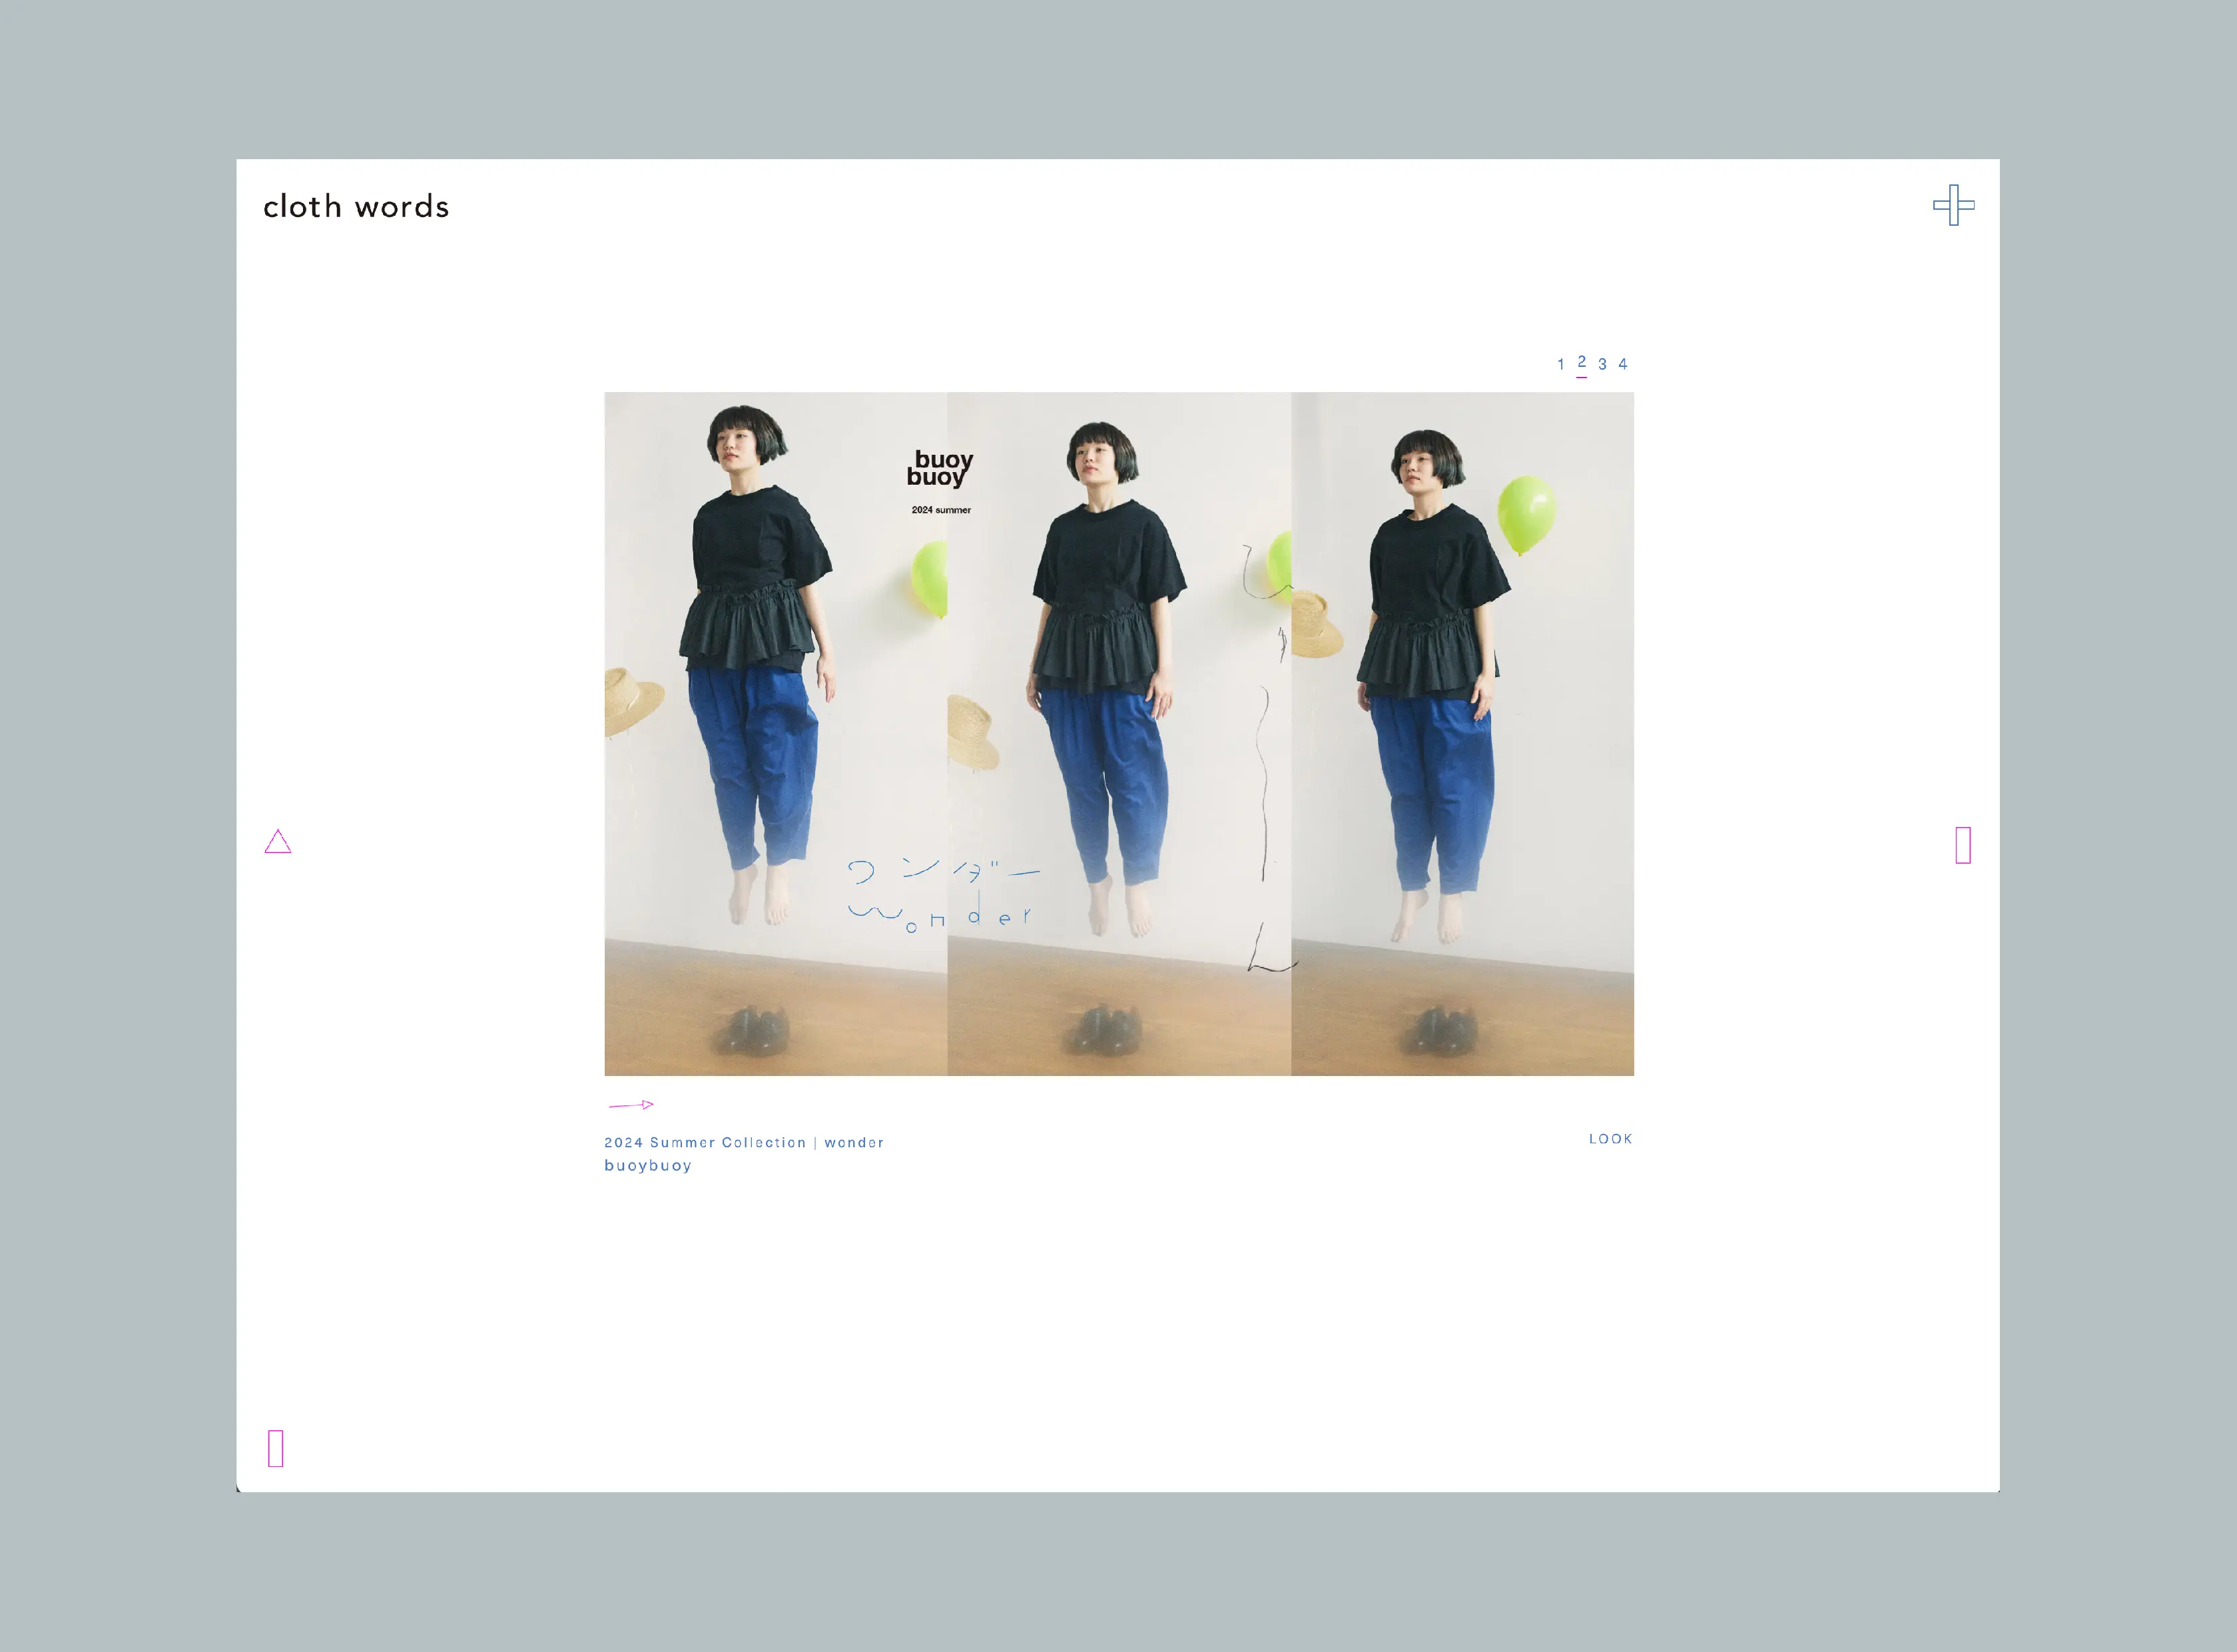
Task: Go to slide 3
Action: pyautogui.click(x=1602, y=364)
